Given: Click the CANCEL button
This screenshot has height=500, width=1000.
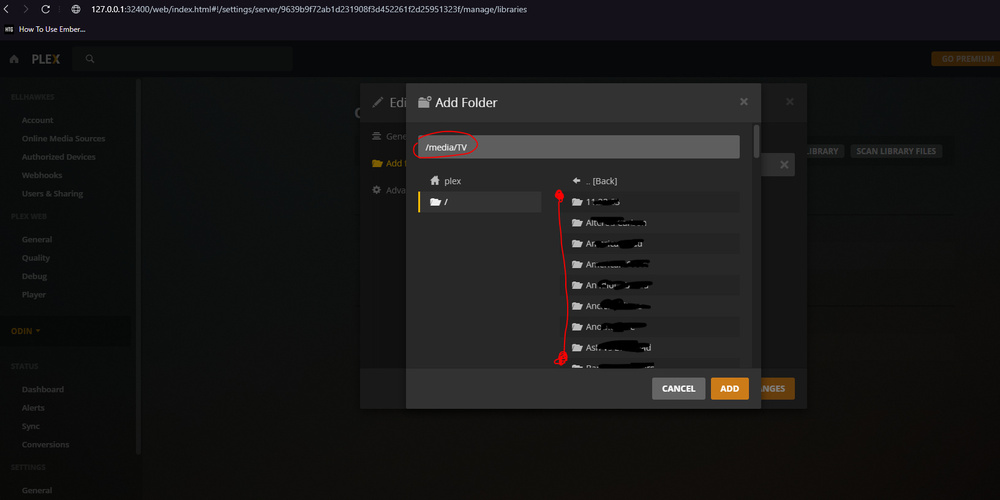Looking at the screenshot, I should 679,389.
